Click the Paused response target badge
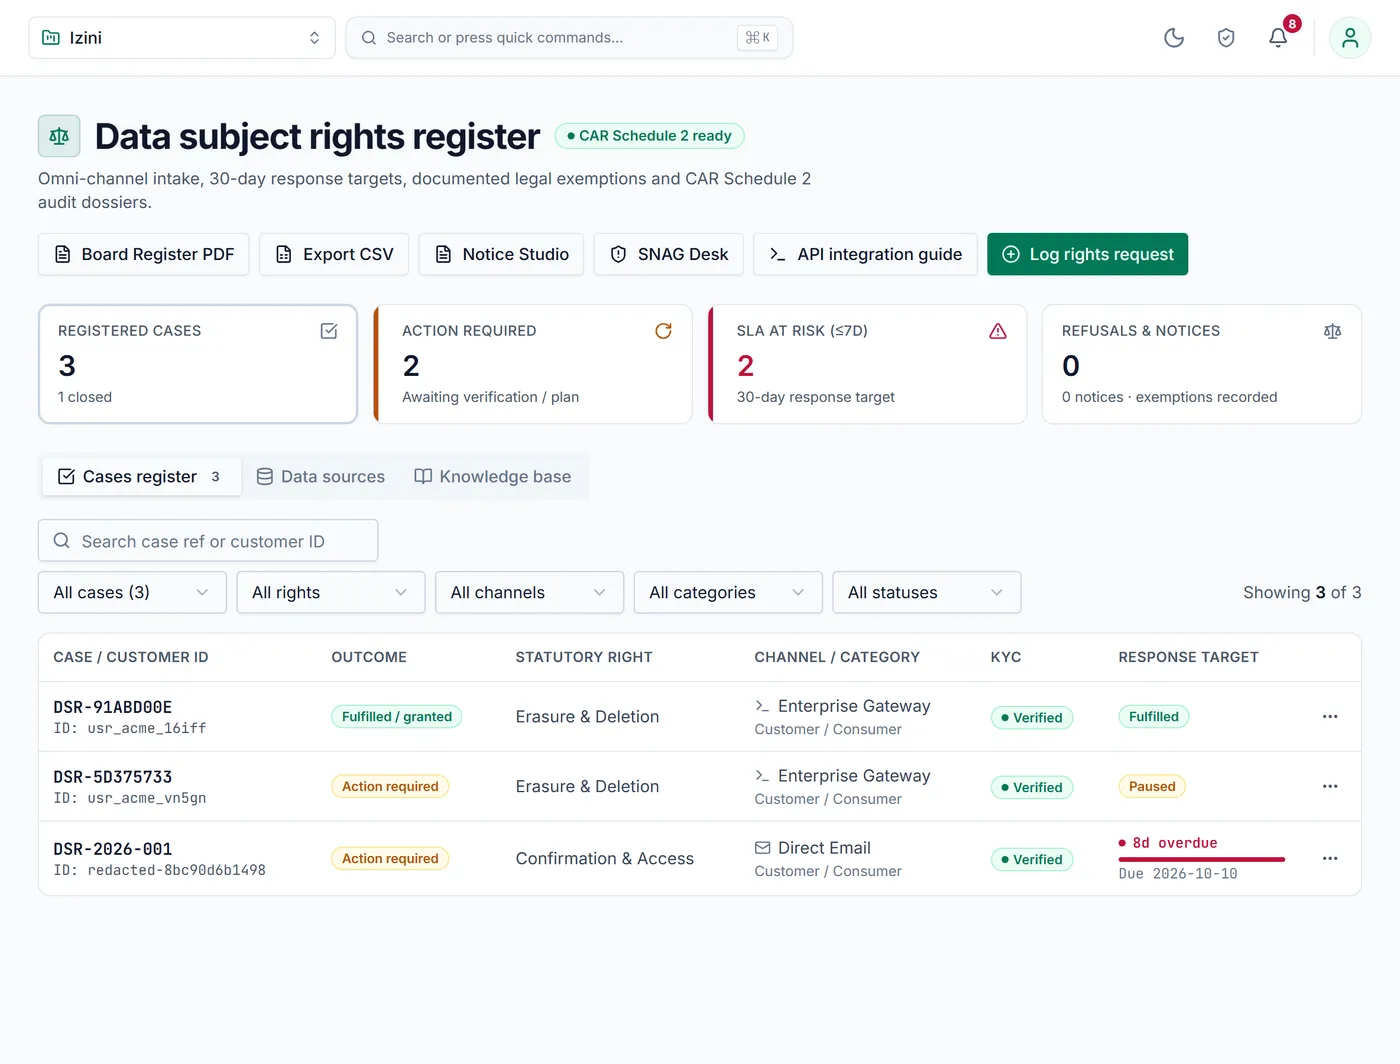The image size is (1400, 1064). pos(1152,787)
